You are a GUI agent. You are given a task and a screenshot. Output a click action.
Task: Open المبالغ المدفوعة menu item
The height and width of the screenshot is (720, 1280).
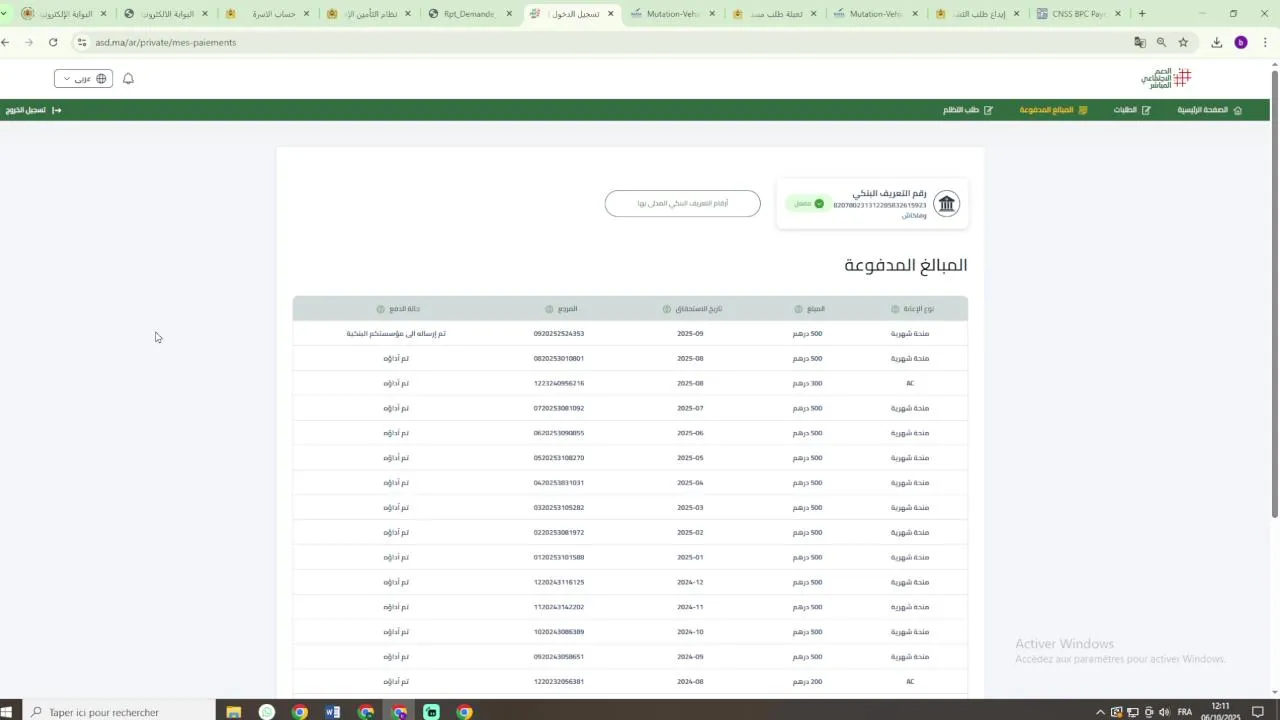[x=1053, y=110]
